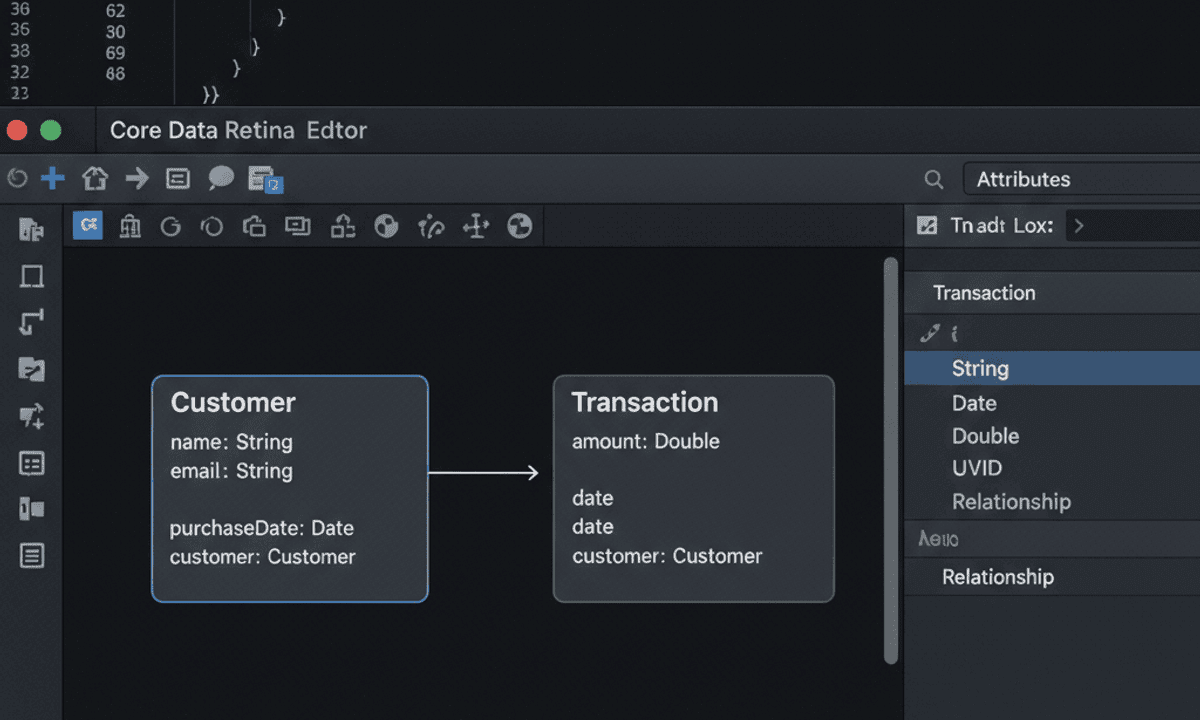Select the Customer entity box
This screenshot has height=720, width=1200.
tap(289, 489)
